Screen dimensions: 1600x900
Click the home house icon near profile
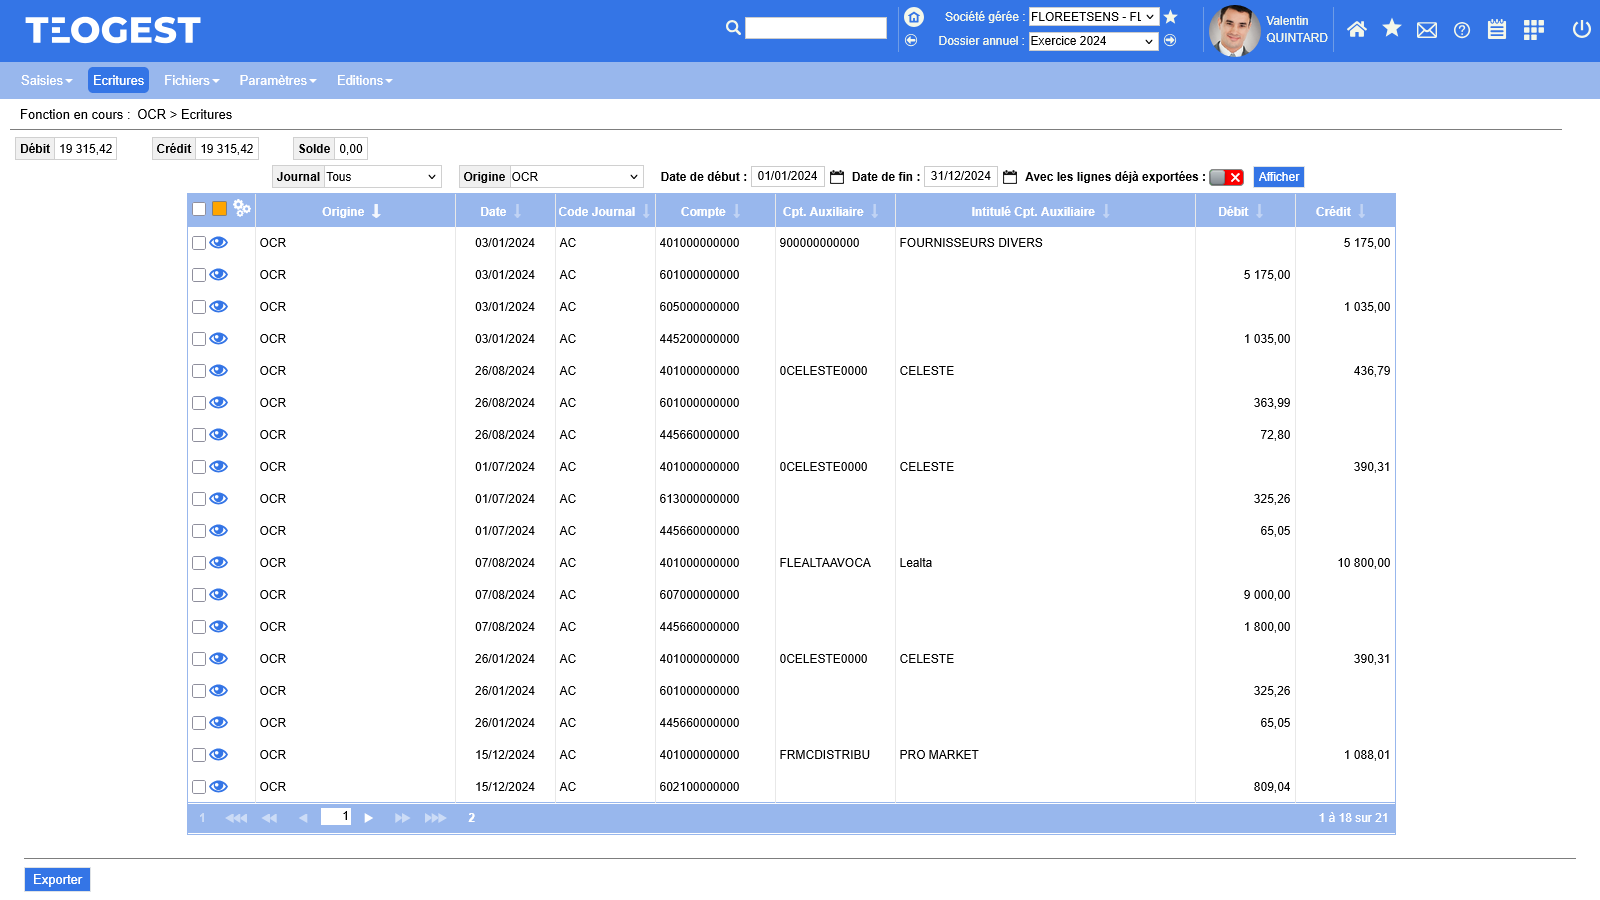tap(1356, 30)
